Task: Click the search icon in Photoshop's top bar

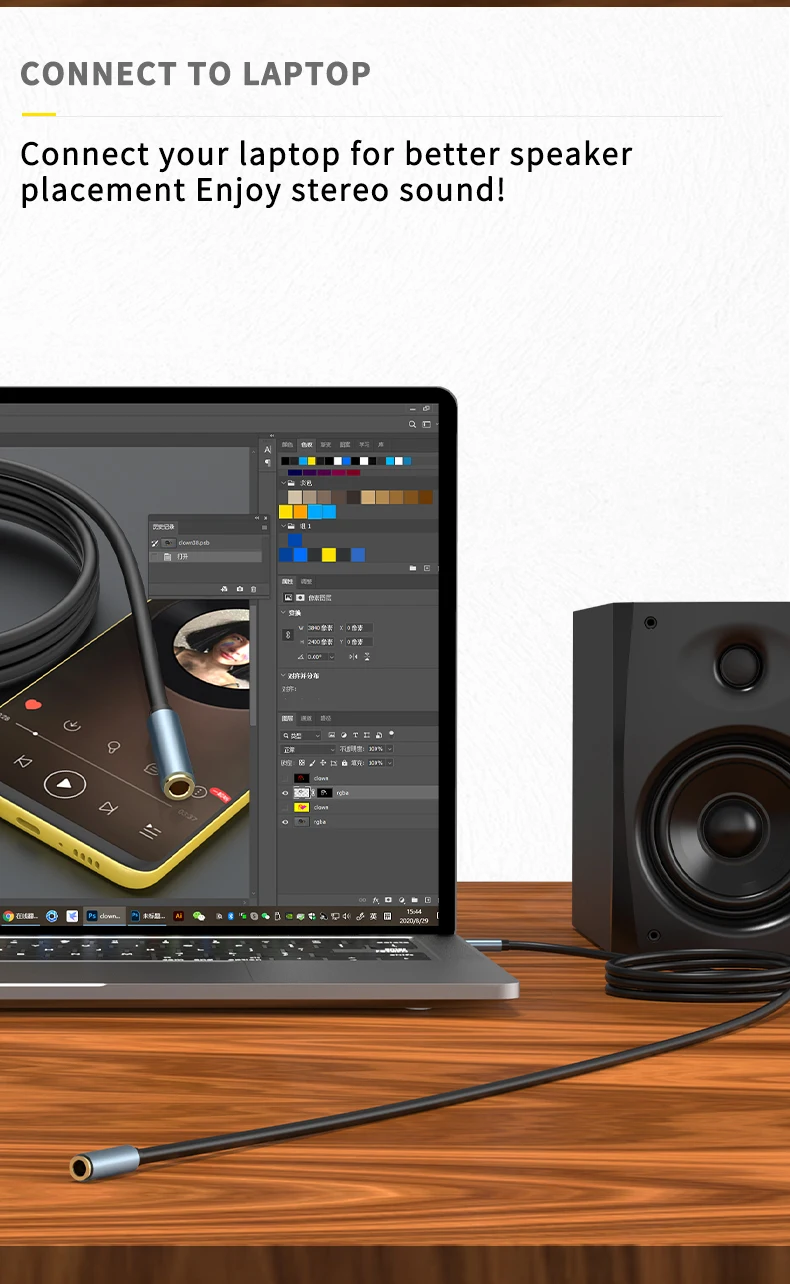Action: click(x=413, y=424)
